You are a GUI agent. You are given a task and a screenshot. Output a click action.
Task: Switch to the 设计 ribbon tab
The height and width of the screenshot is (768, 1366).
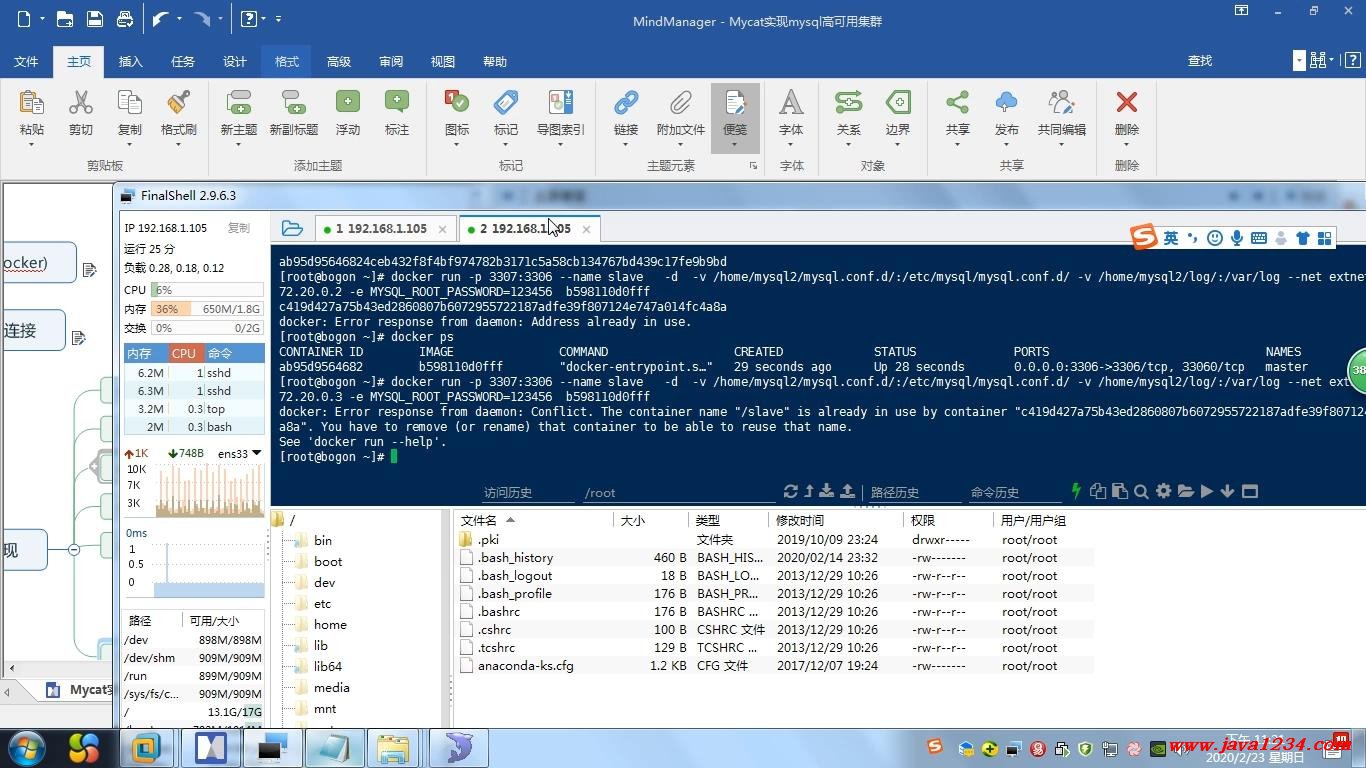[x=235, y=61]
